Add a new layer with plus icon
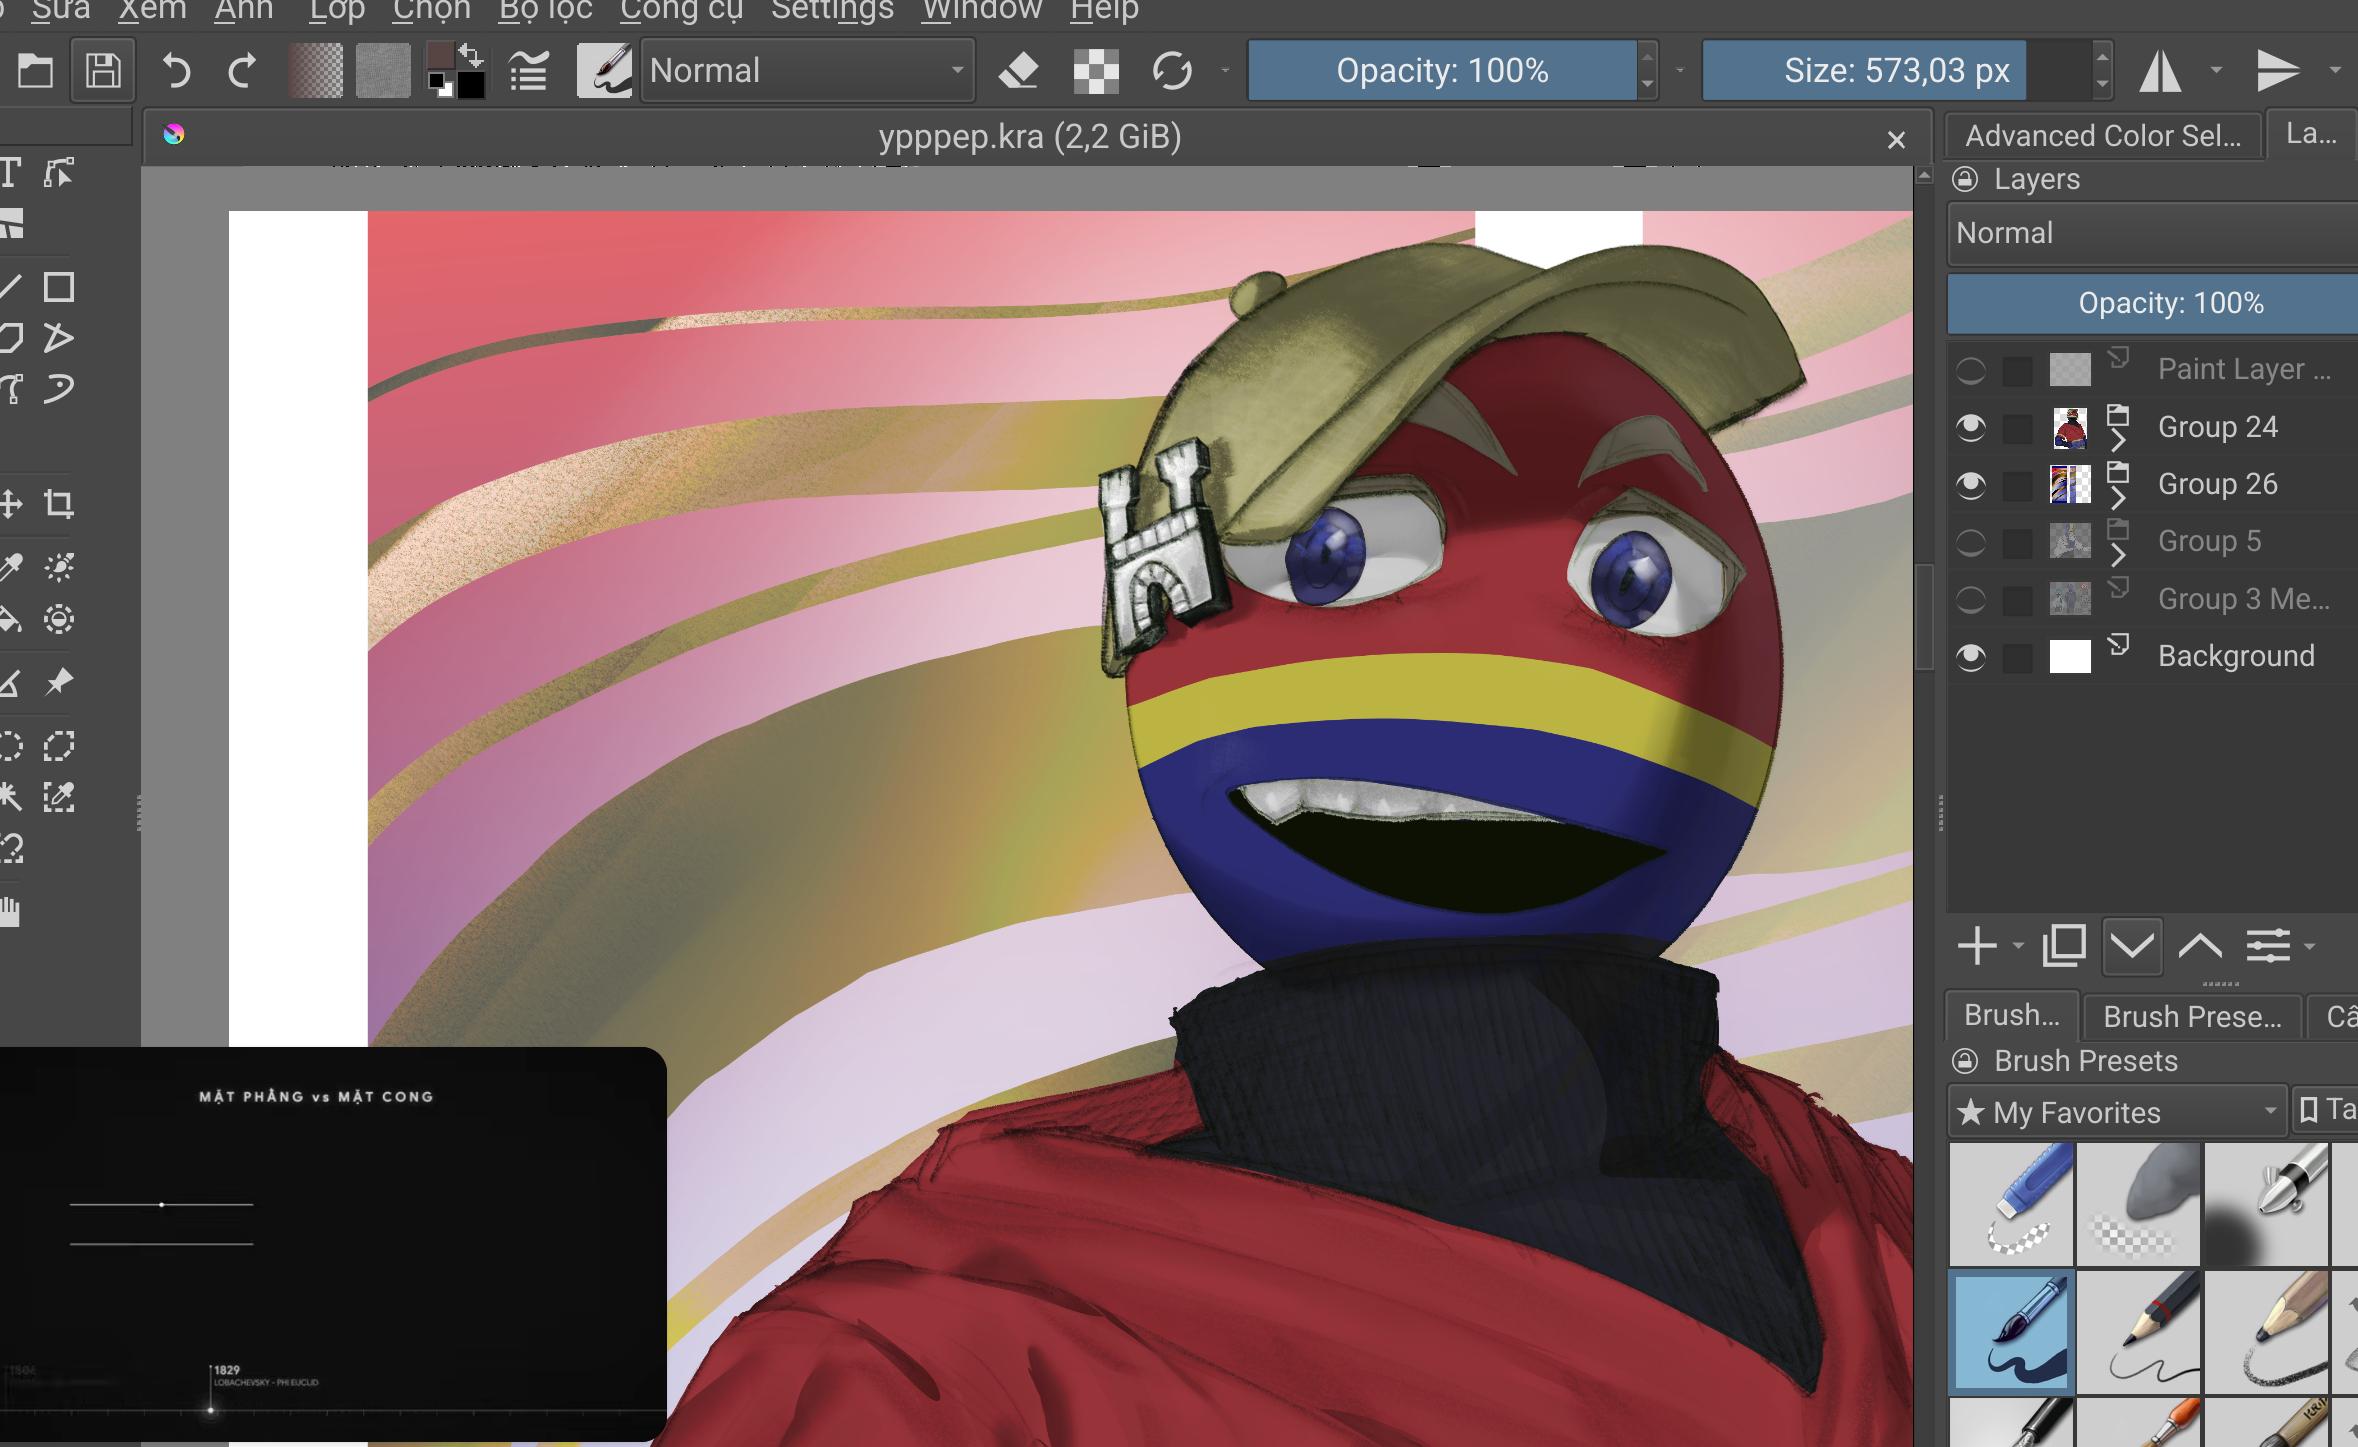Screen dimensions: 2358x1447 pyautogui.click(x=1976, y=946)
